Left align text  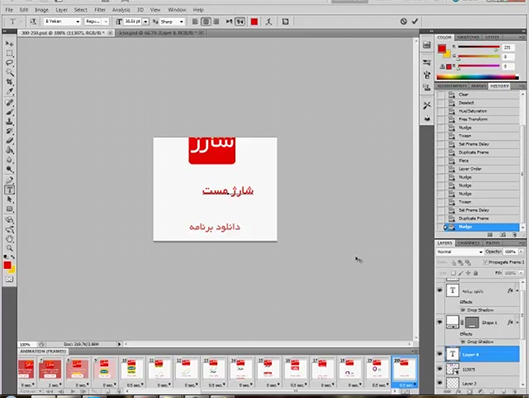tap(195, 22)
